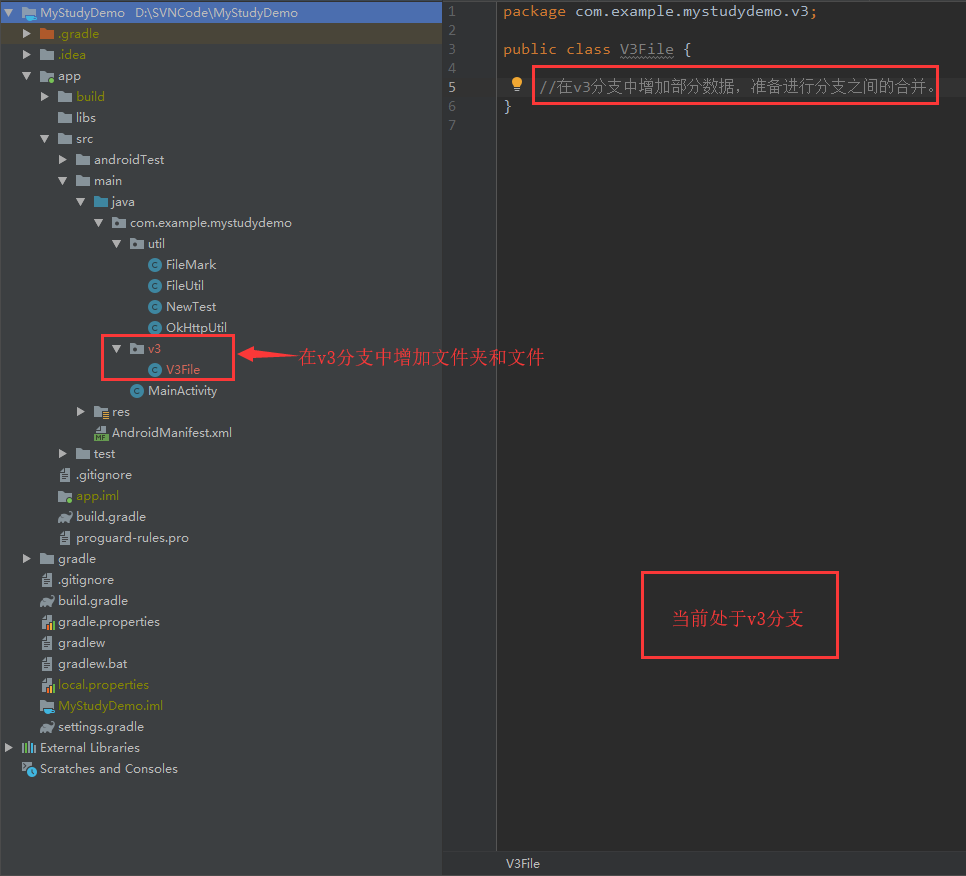Click the V3File breadcrumb at editor bottom

click(x=522, y=864)
